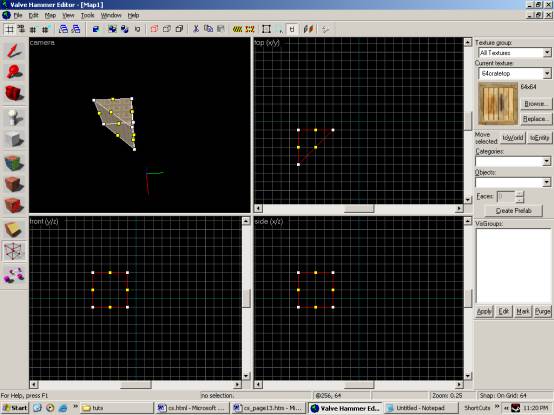The width and height of the screenshot is (554, 415).
Task: Open Untitled - Notepad from the taskbar
Action: (x=420, y=408)
